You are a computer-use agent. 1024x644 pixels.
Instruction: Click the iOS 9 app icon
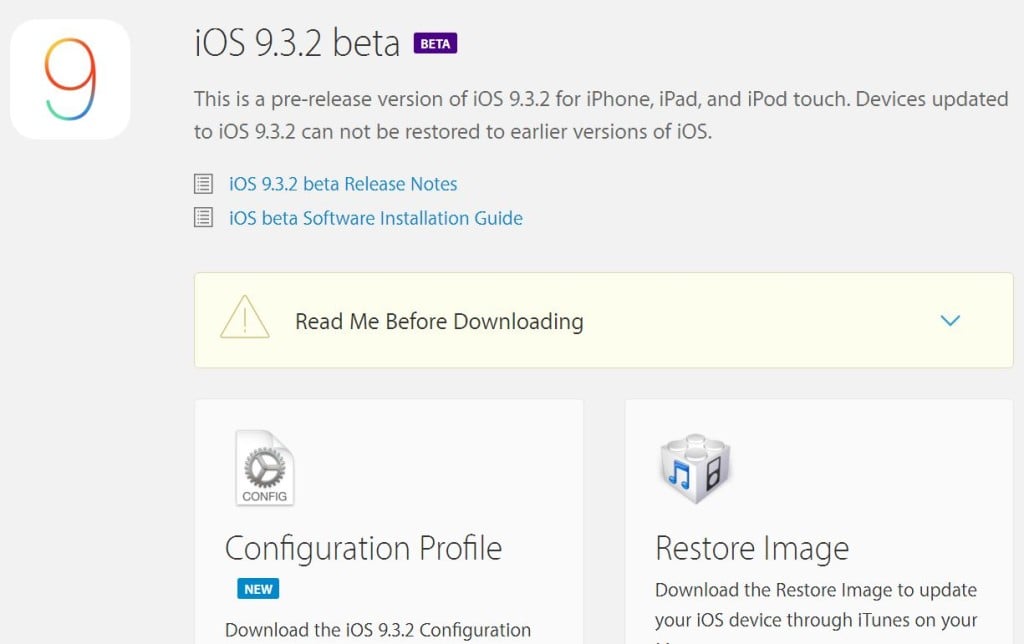coord(69,80)
